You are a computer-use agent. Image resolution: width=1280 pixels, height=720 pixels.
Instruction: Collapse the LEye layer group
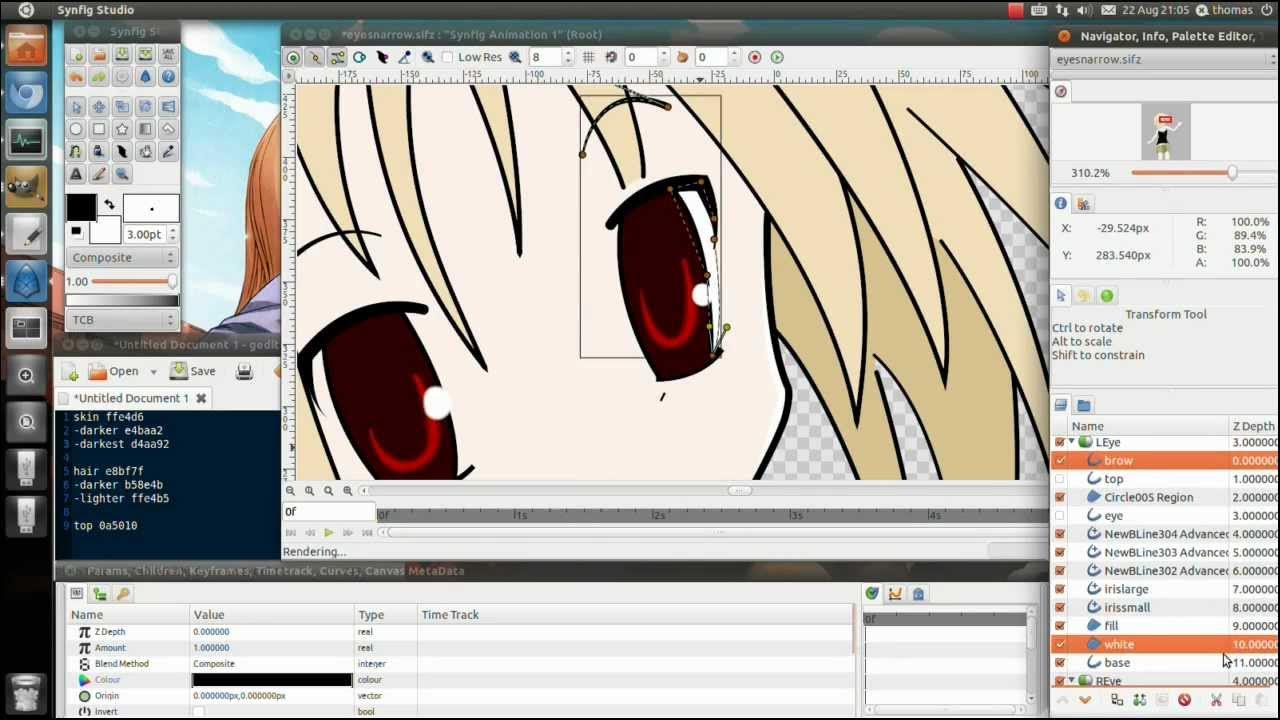[x=1072, y=442]
